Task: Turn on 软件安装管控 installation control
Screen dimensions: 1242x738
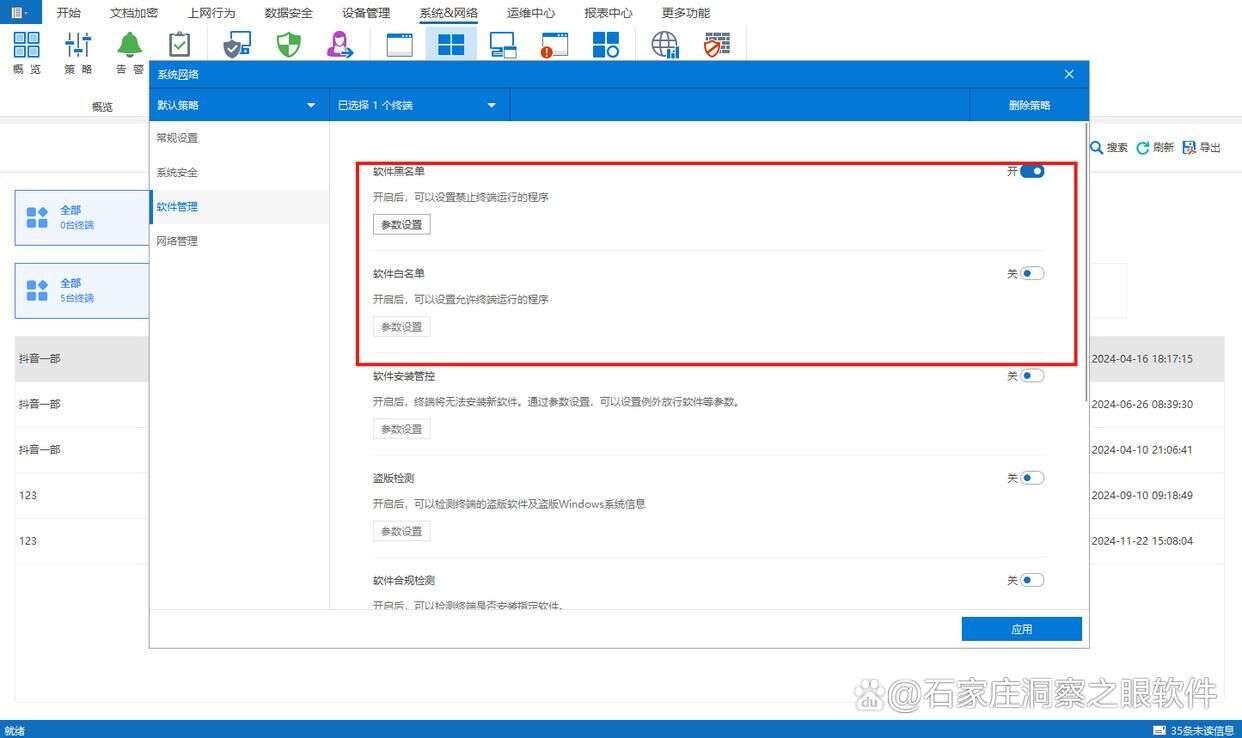Action: coord(1031,375)
